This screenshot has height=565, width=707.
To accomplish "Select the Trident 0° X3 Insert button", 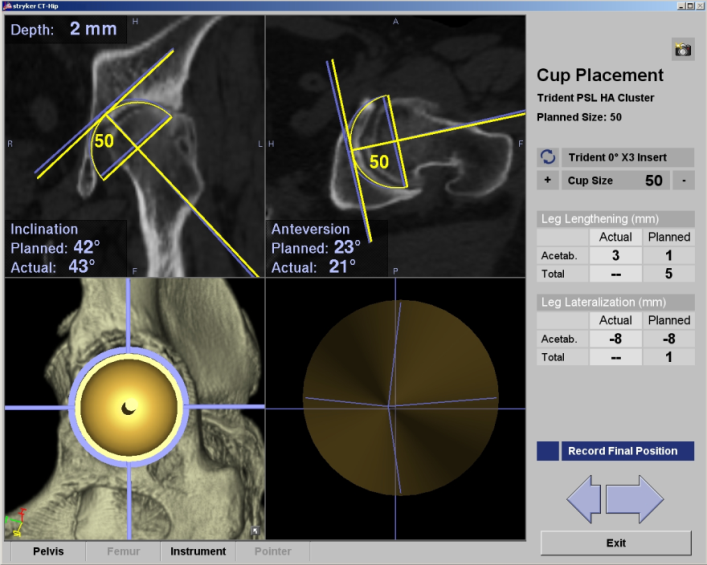I will (627, 157).
